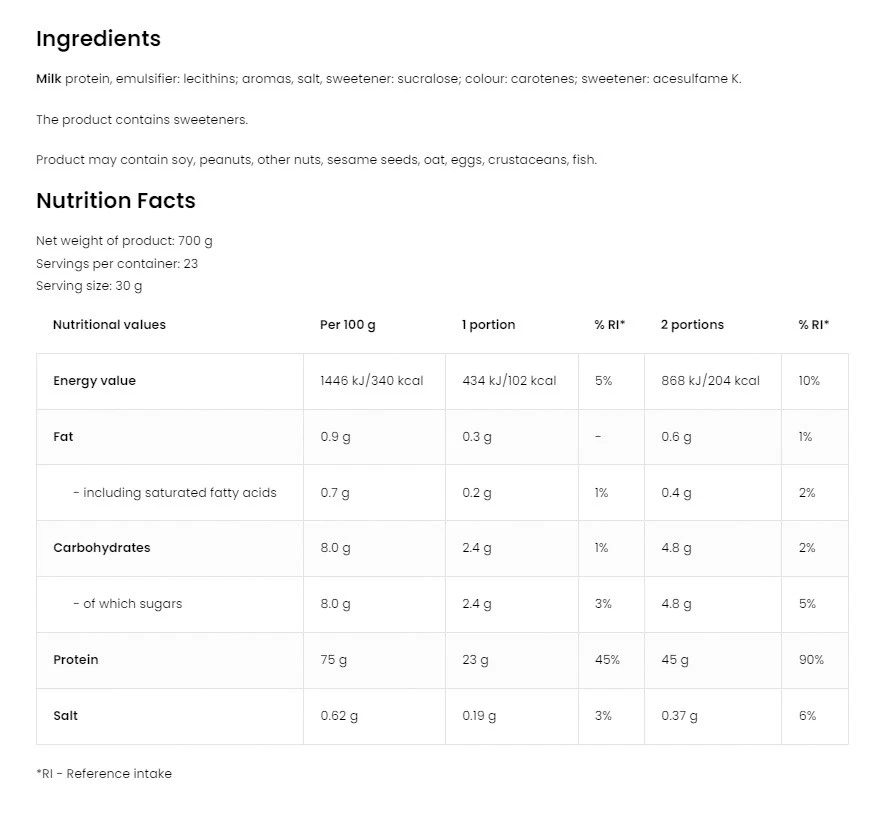Click the Protein row label
The height and width of the screenshot is (814, 887).
click(76, 660)
